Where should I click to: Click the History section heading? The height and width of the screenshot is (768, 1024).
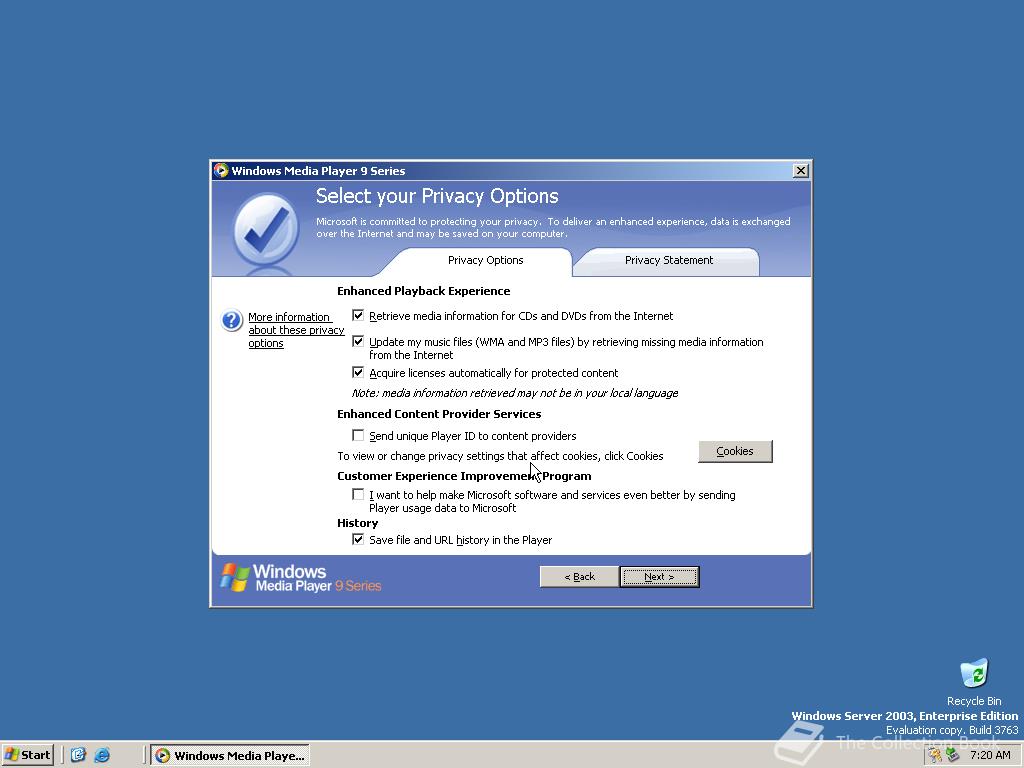[357, 523]
